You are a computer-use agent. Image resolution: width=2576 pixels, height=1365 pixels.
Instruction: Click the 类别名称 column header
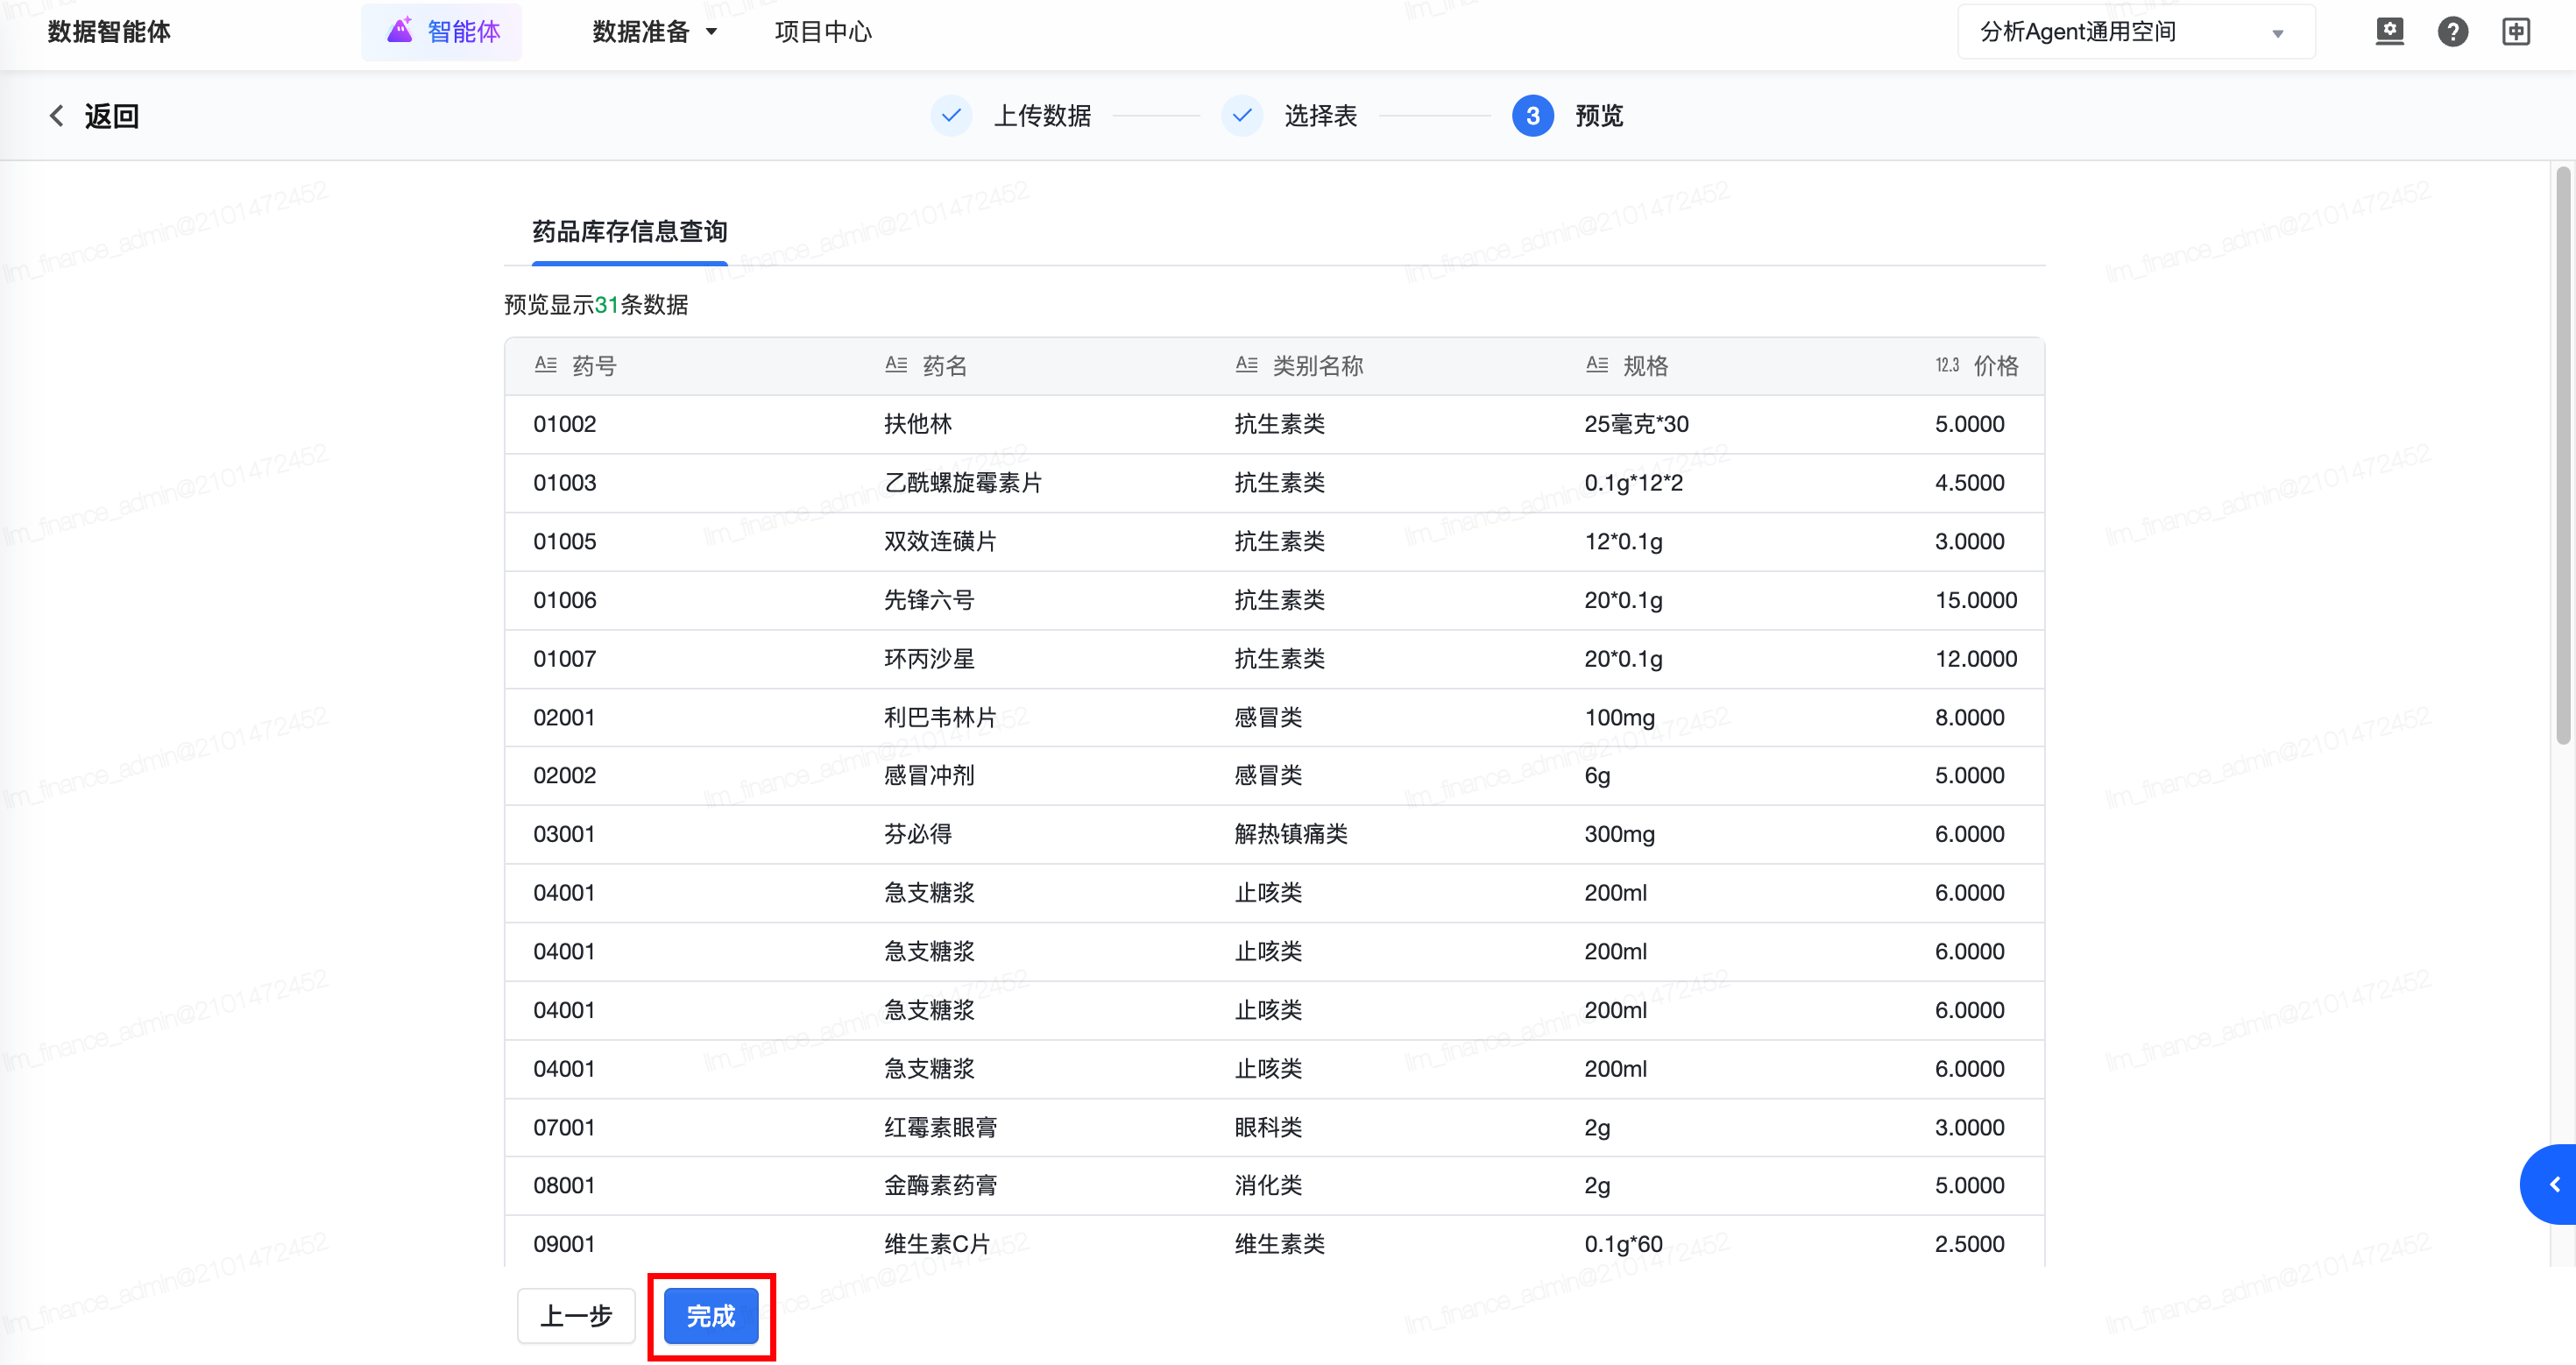click(1318, 366)
